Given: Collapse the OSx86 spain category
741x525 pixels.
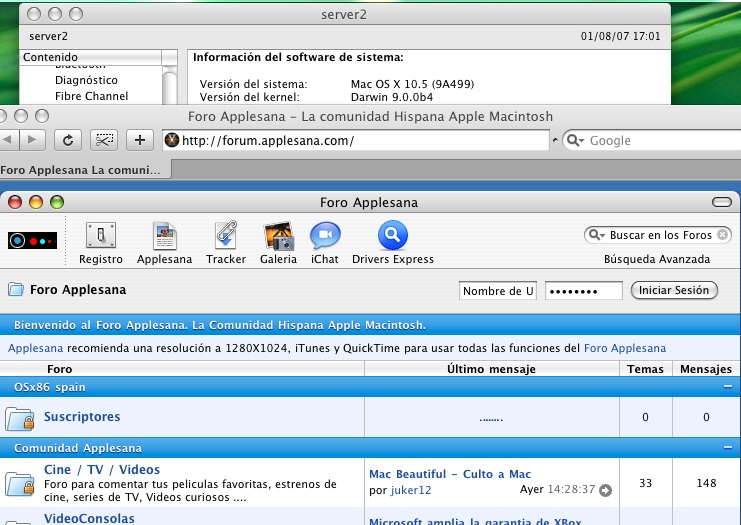Looking at the screenshot, I should [728, 387].
